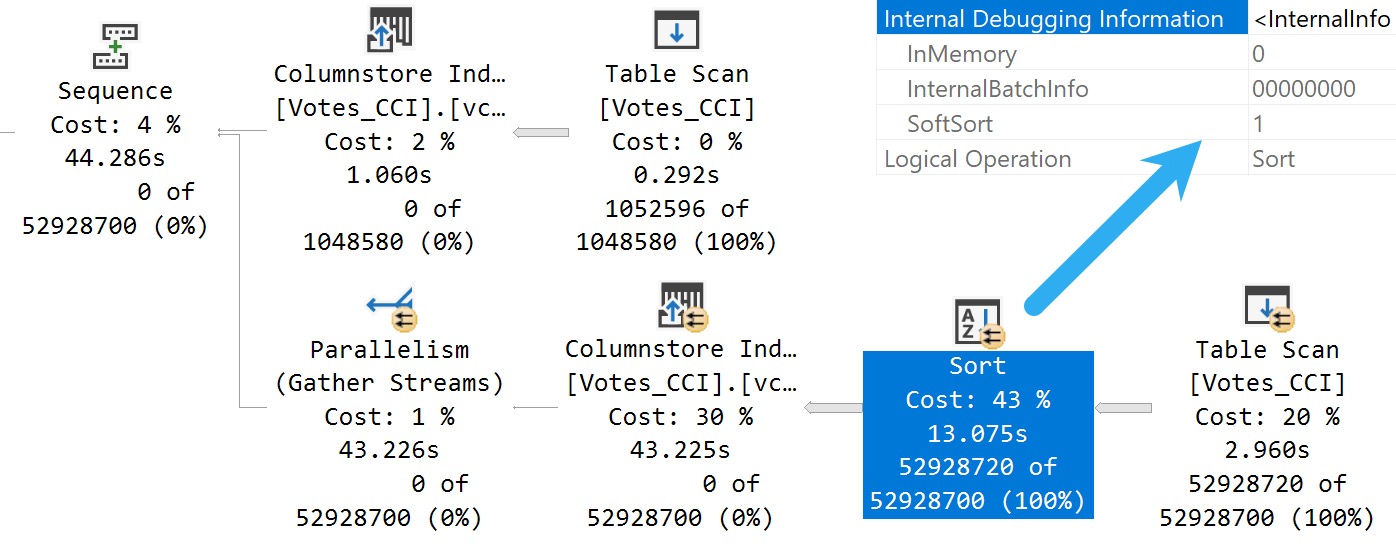Click the top Table Scan icon
Viewport: 1396px width, 554px height.
pos(676,31)
